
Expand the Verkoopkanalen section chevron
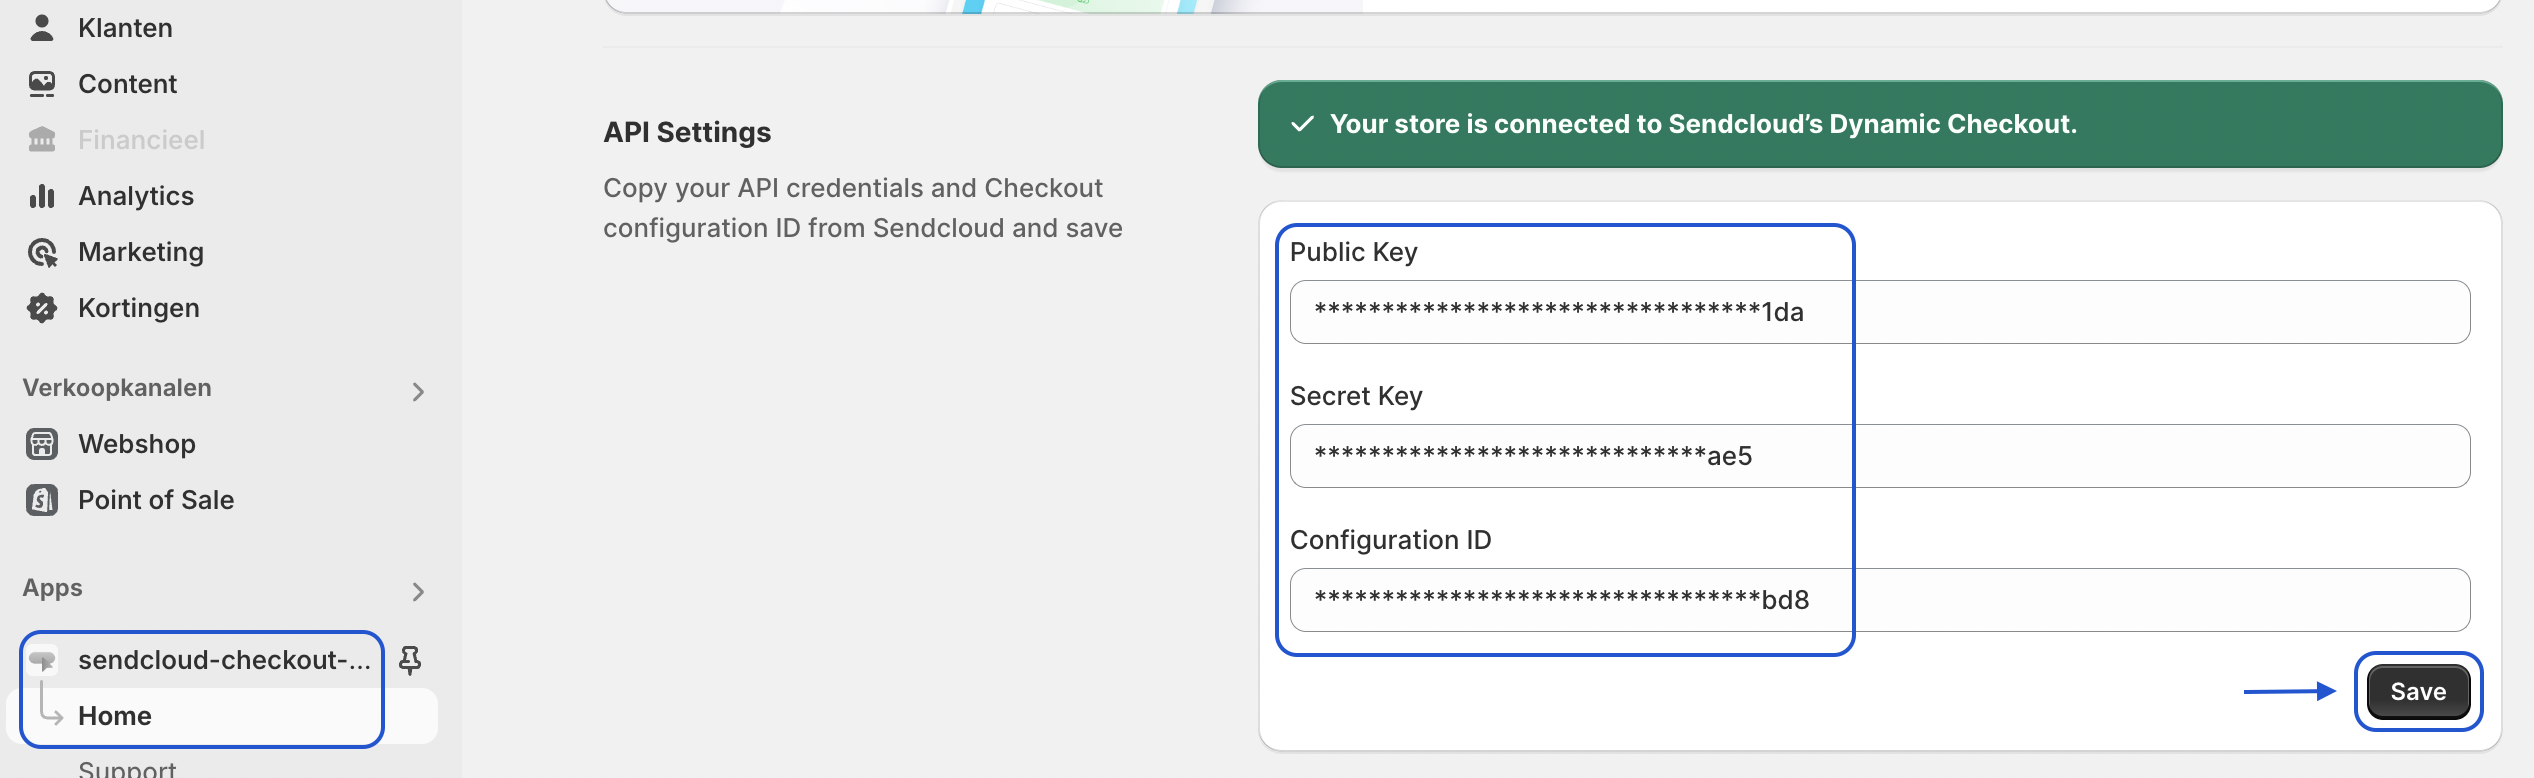(x=418, y=392)
